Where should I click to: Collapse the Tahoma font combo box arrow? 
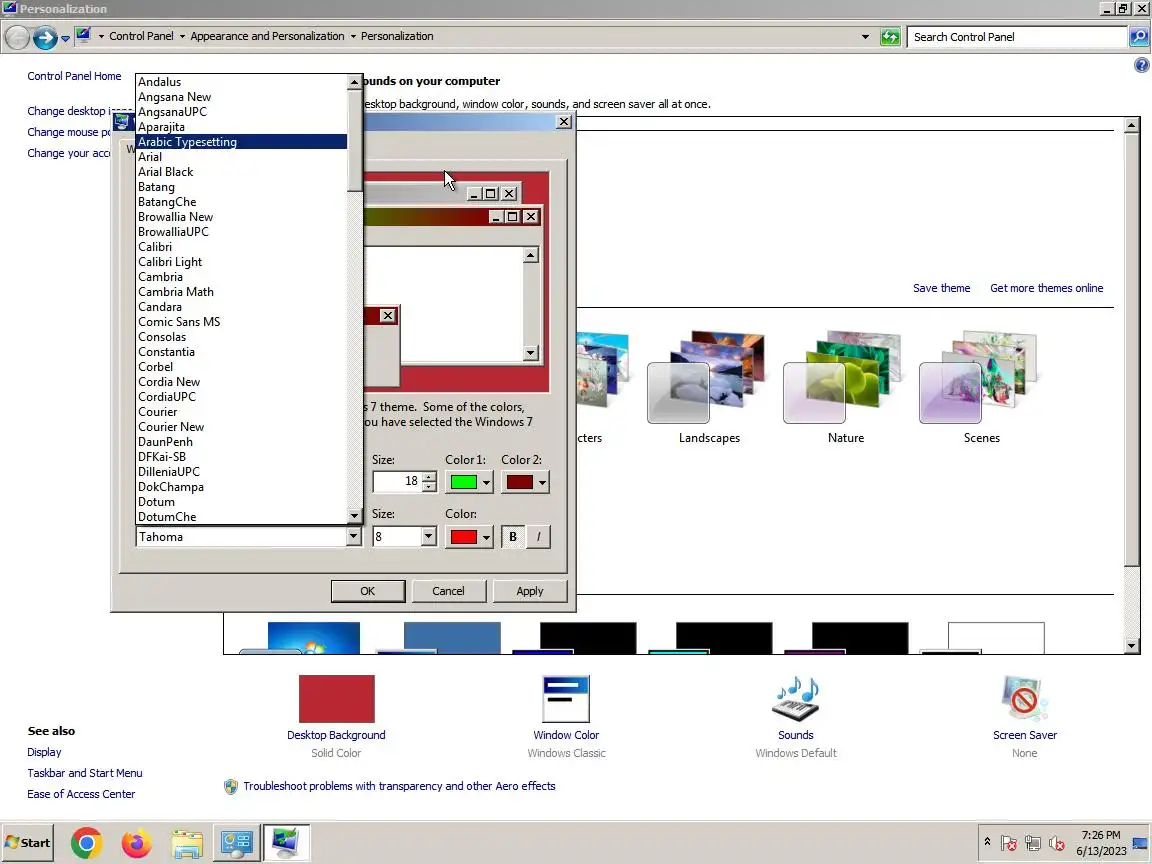(x=353, y=536)
